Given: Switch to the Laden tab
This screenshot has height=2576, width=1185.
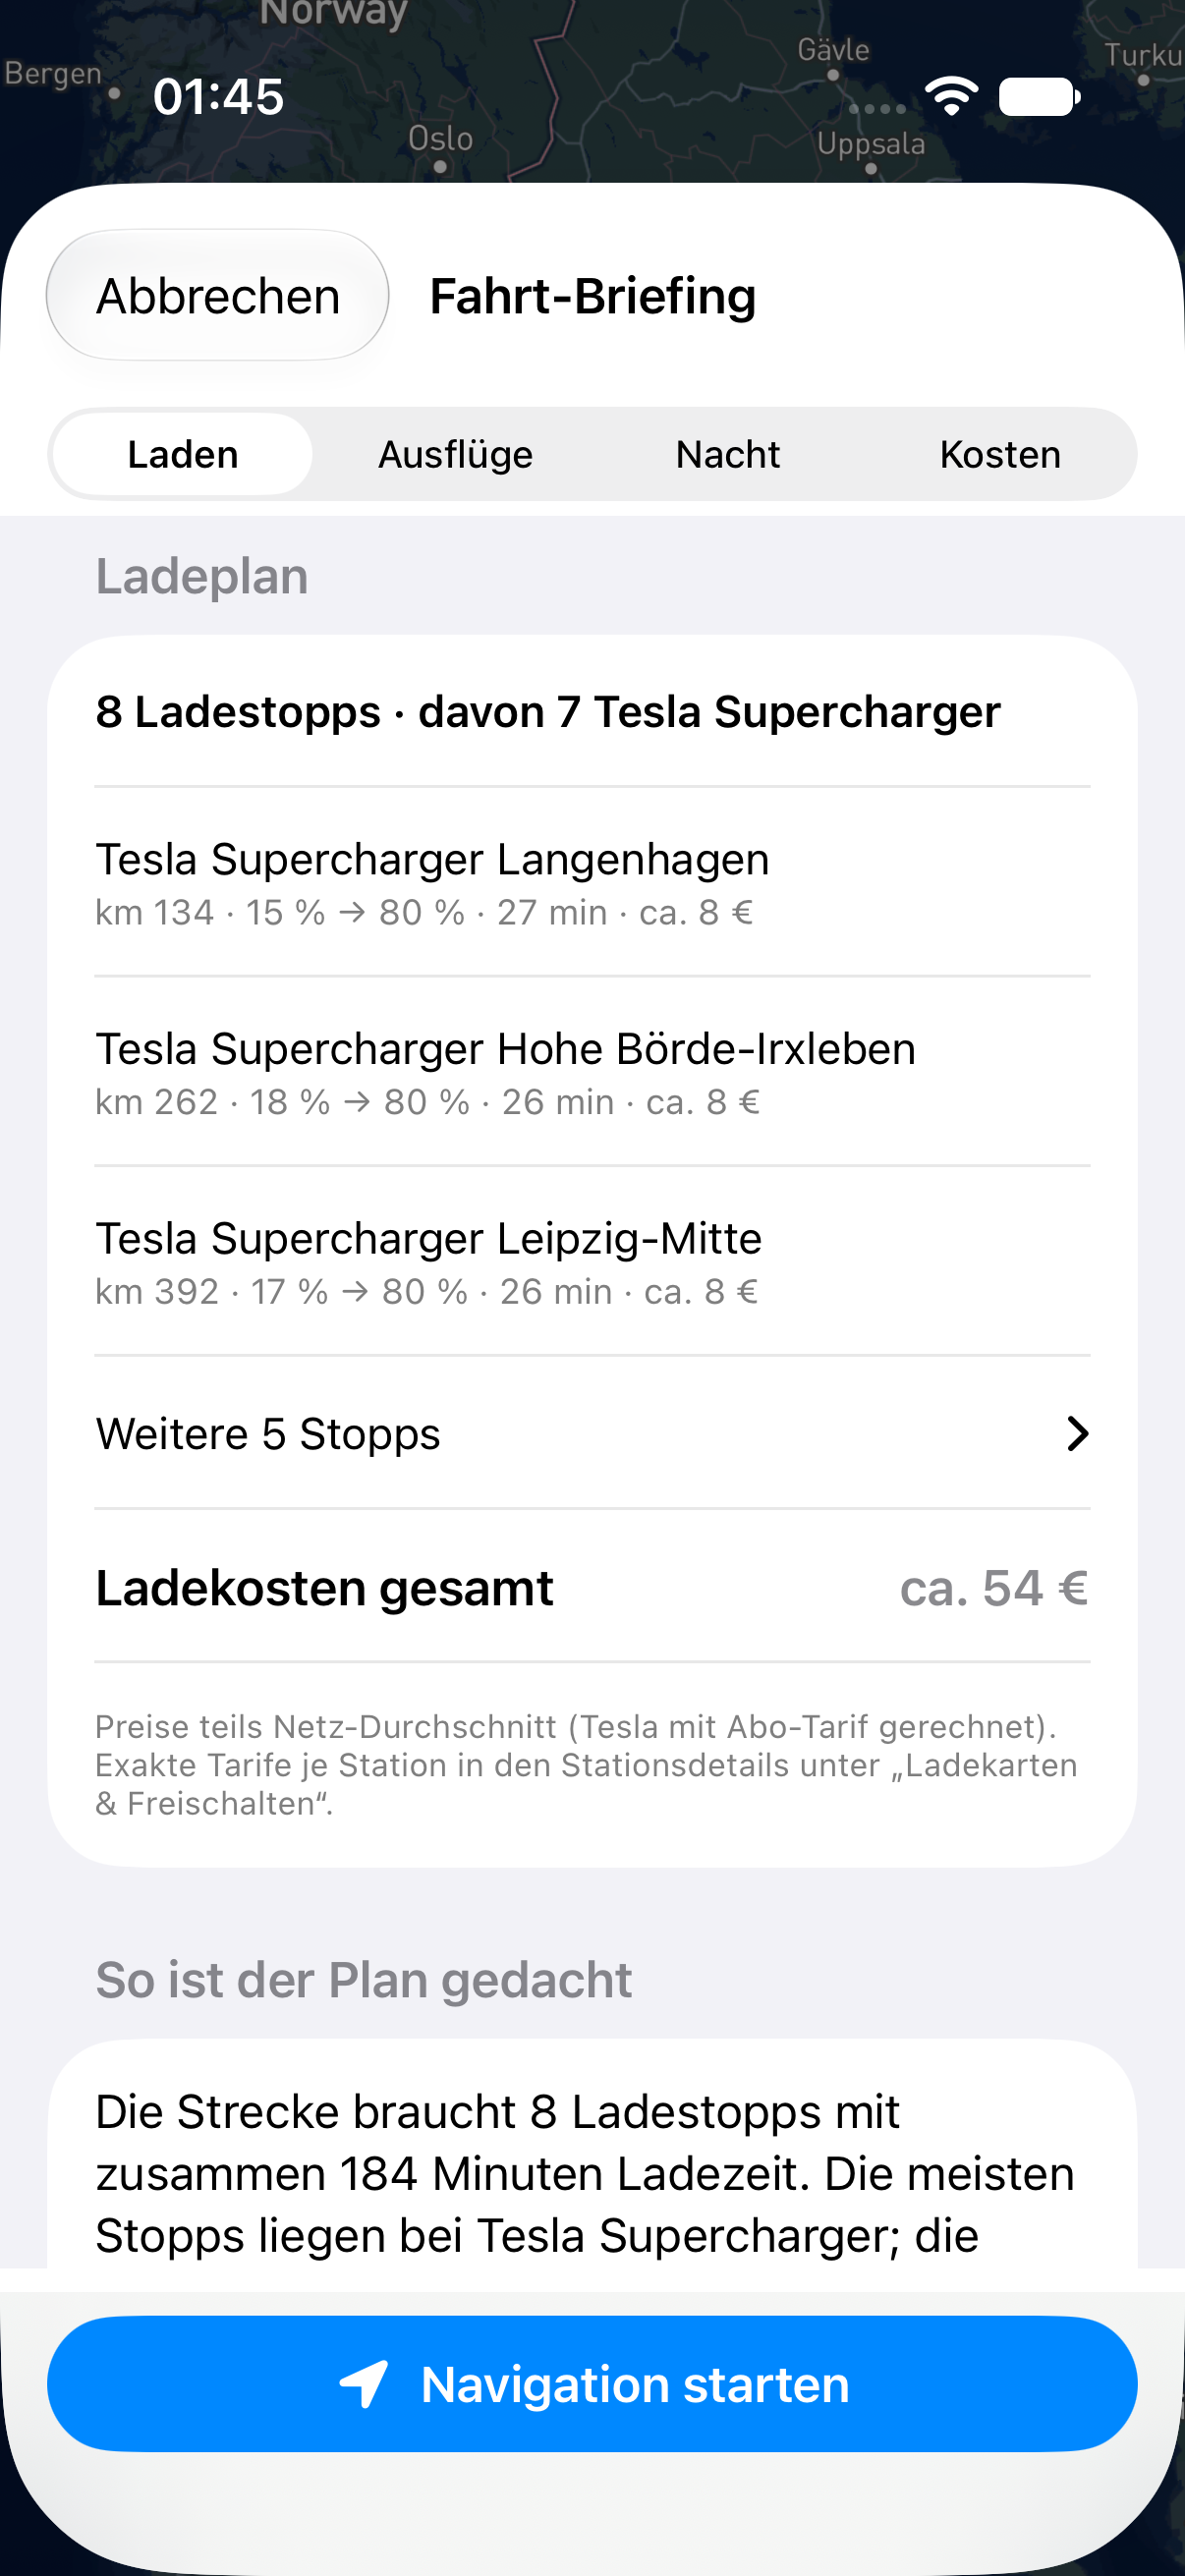Looking at the screenshot, I should click(183, 454).
